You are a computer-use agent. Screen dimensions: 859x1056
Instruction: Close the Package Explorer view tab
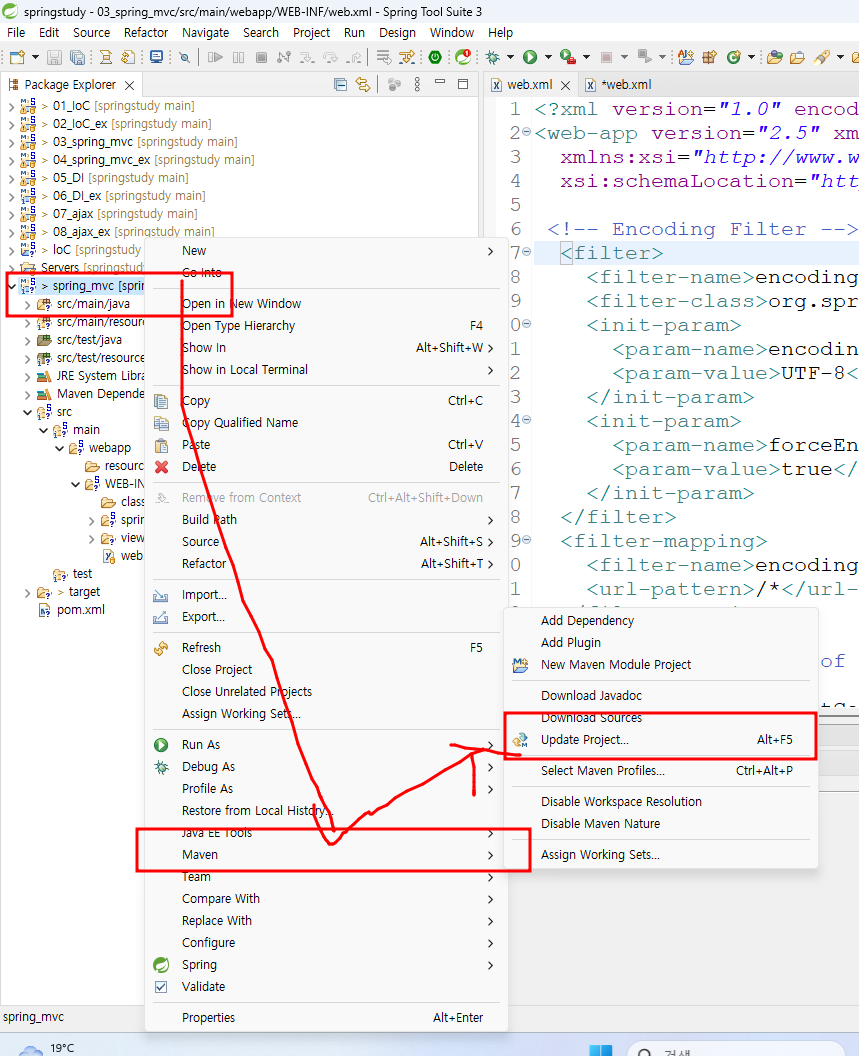[x=129, y=86]
